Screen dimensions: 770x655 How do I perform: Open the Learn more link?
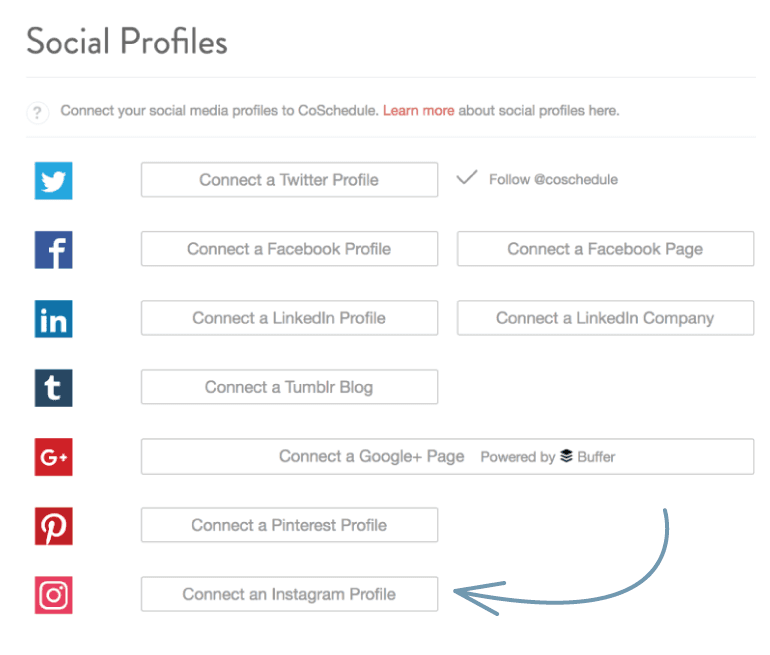pyautogui.click(x=418, y=111)
